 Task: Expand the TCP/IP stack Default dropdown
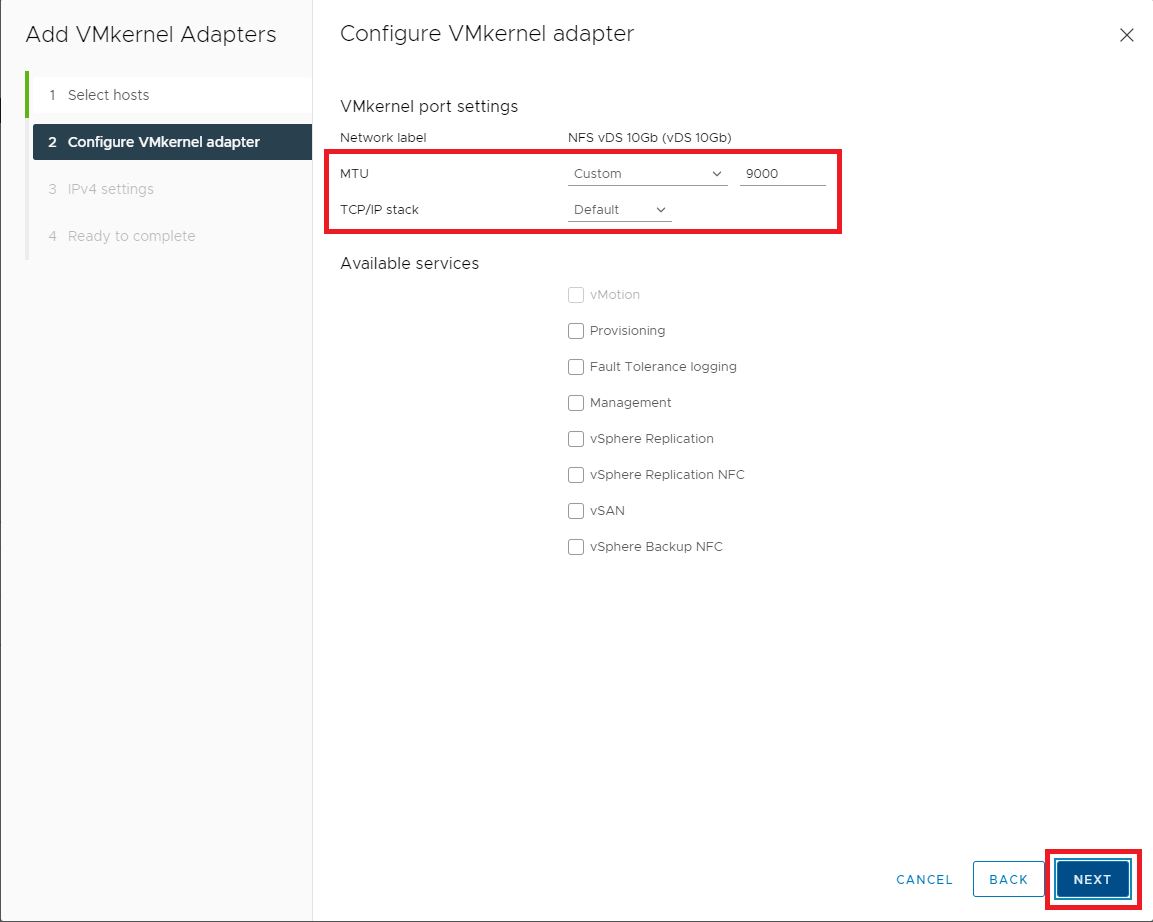click(619, 210)
